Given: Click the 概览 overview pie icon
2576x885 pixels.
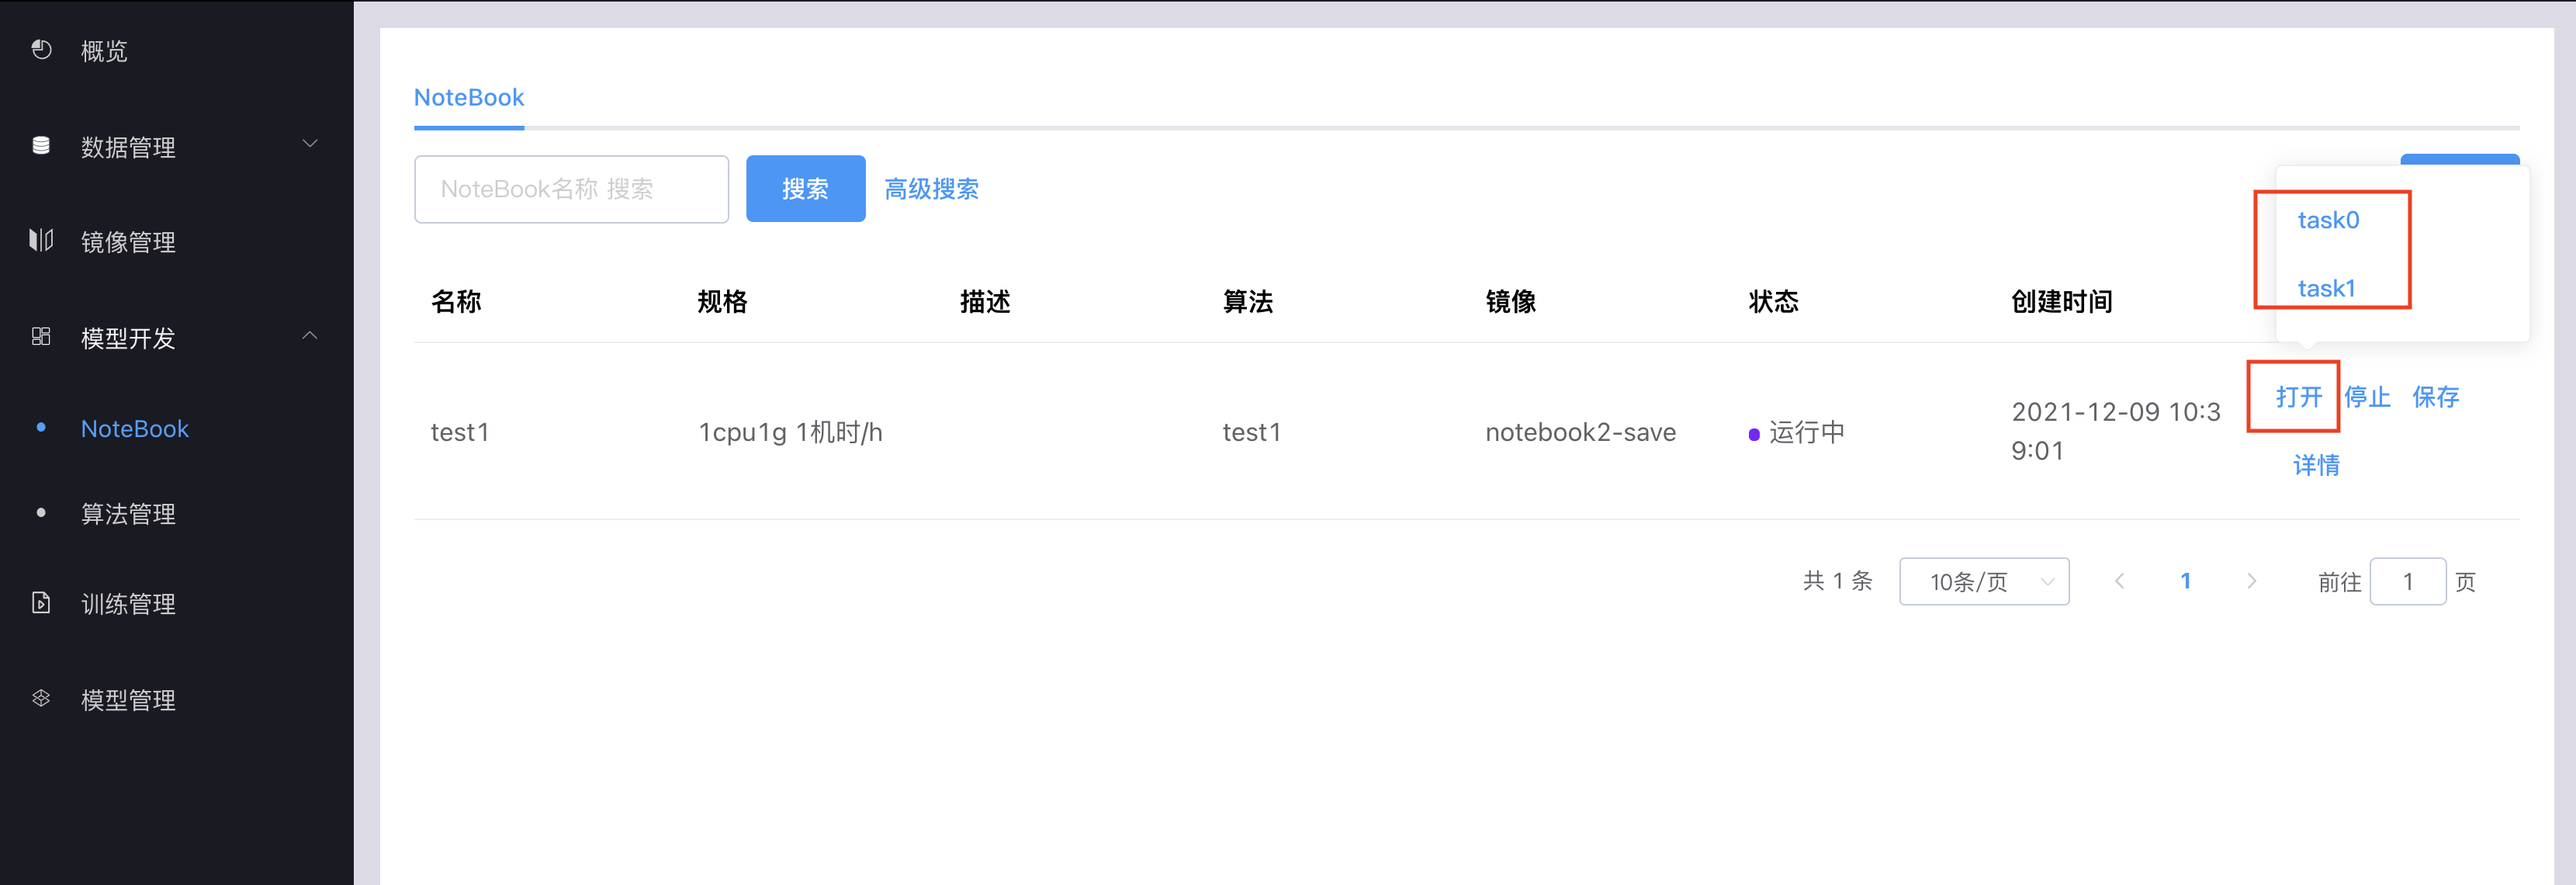Looking at the screenshot, I should tap(41, 49).
